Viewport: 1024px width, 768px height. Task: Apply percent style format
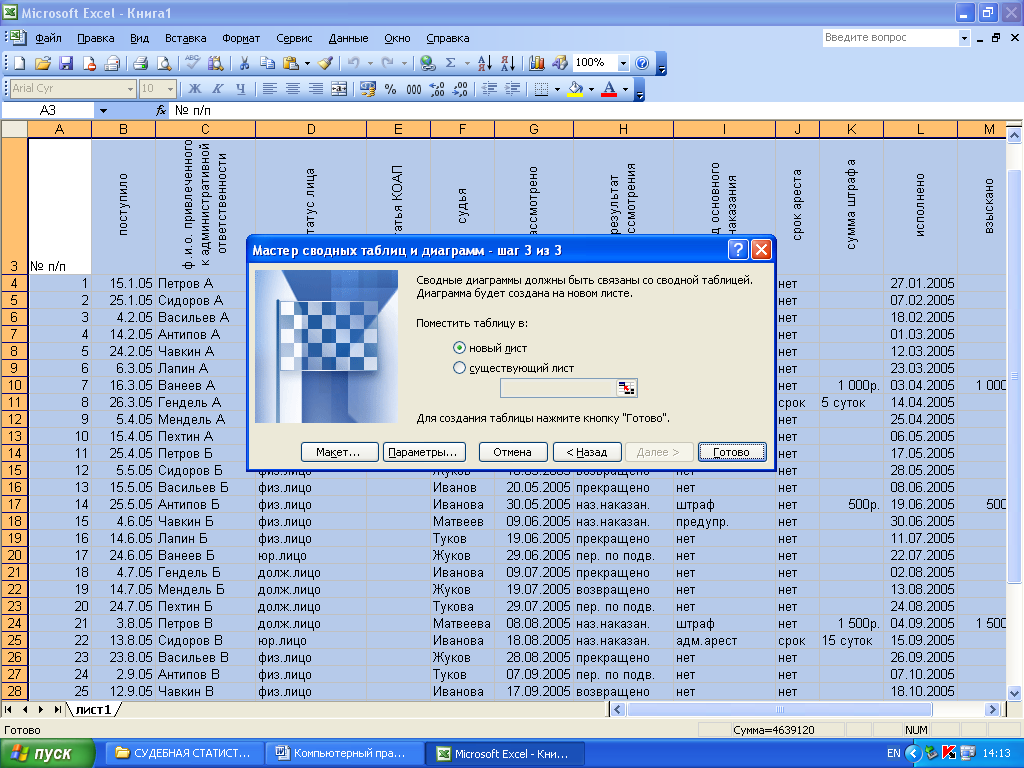[x=391, y=88]
